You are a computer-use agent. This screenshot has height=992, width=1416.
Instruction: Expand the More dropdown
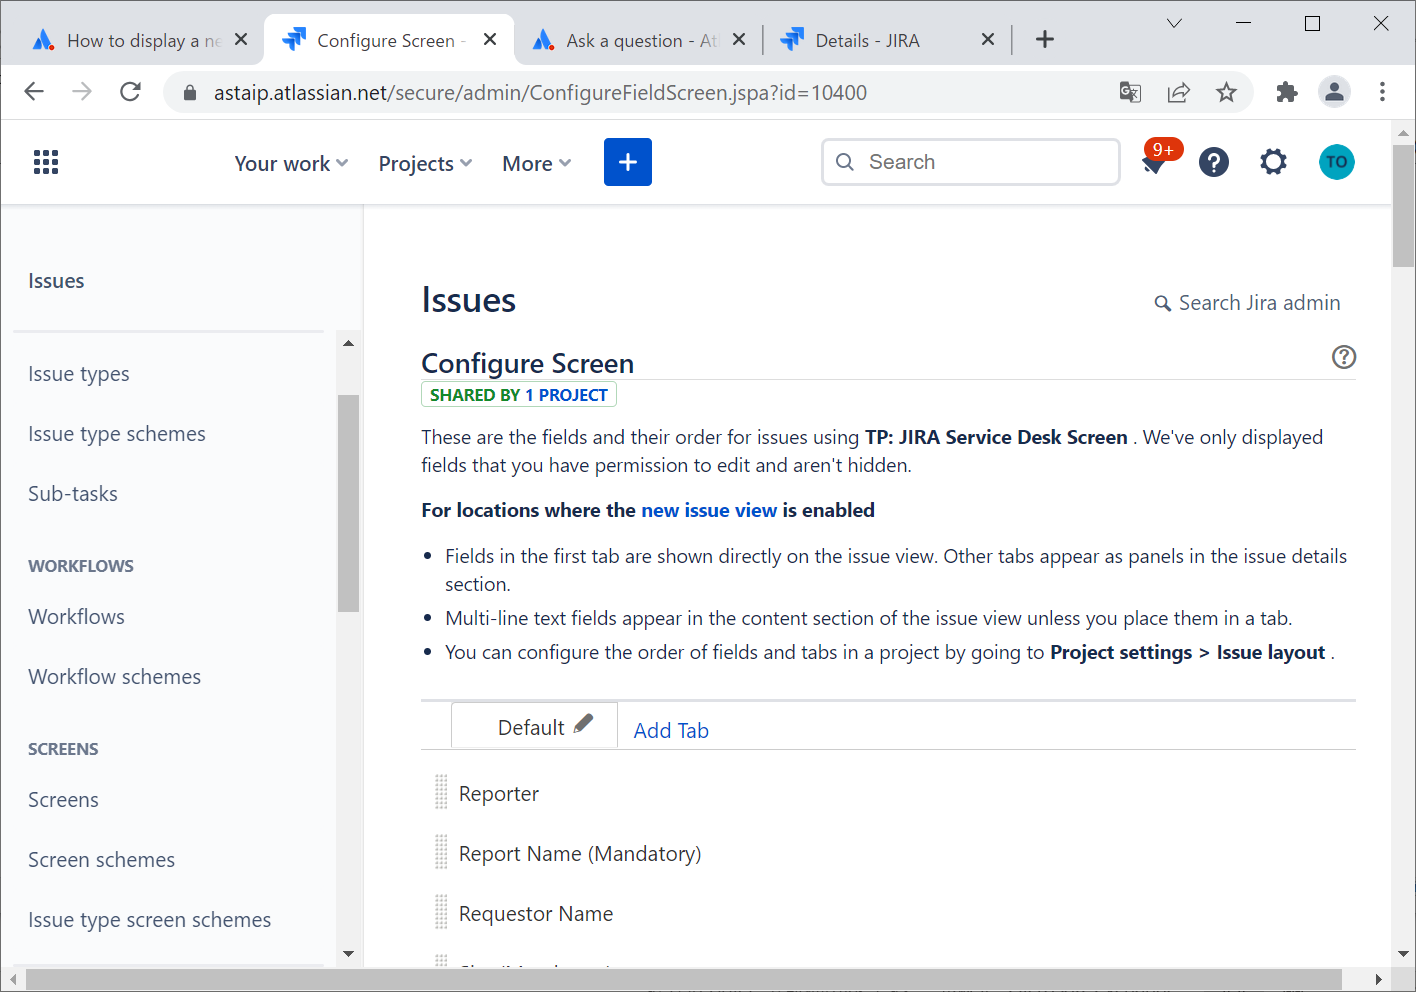pos(537,163)
